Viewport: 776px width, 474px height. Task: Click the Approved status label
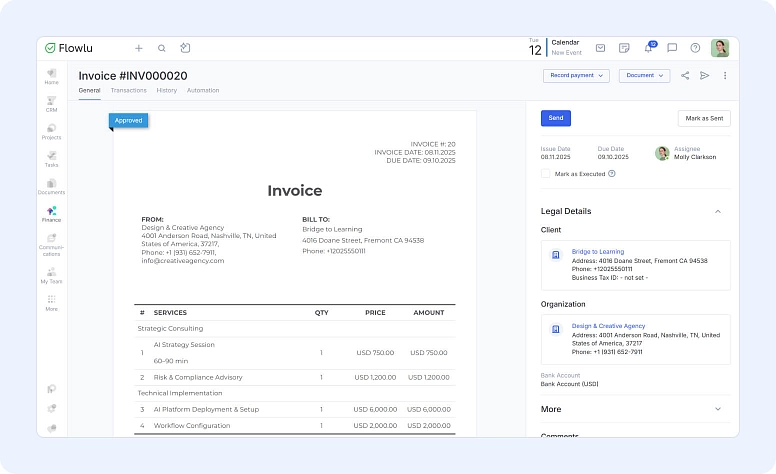click(128, 121)
